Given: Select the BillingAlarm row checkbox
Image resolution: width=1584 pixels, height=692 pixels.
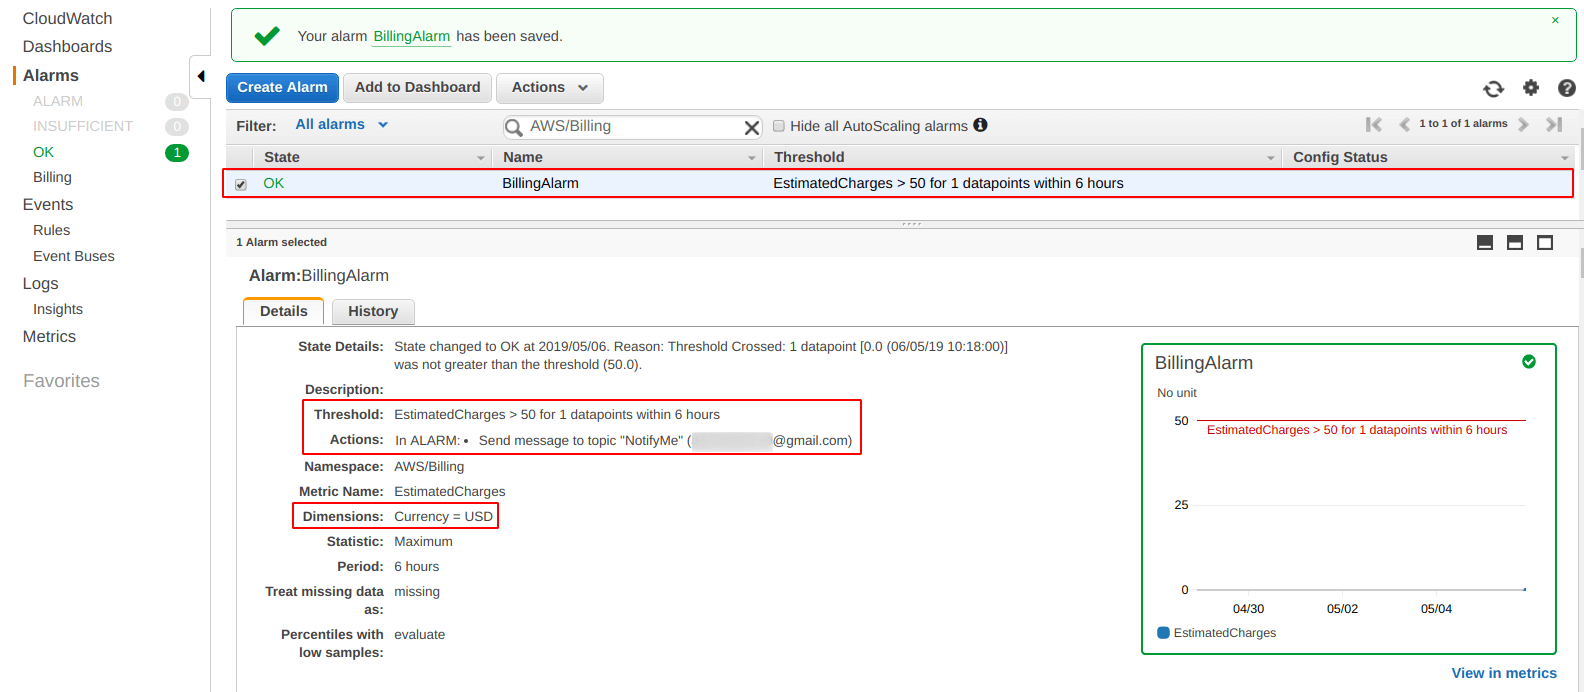Looking at the screenshot, I should click(241, 184).
